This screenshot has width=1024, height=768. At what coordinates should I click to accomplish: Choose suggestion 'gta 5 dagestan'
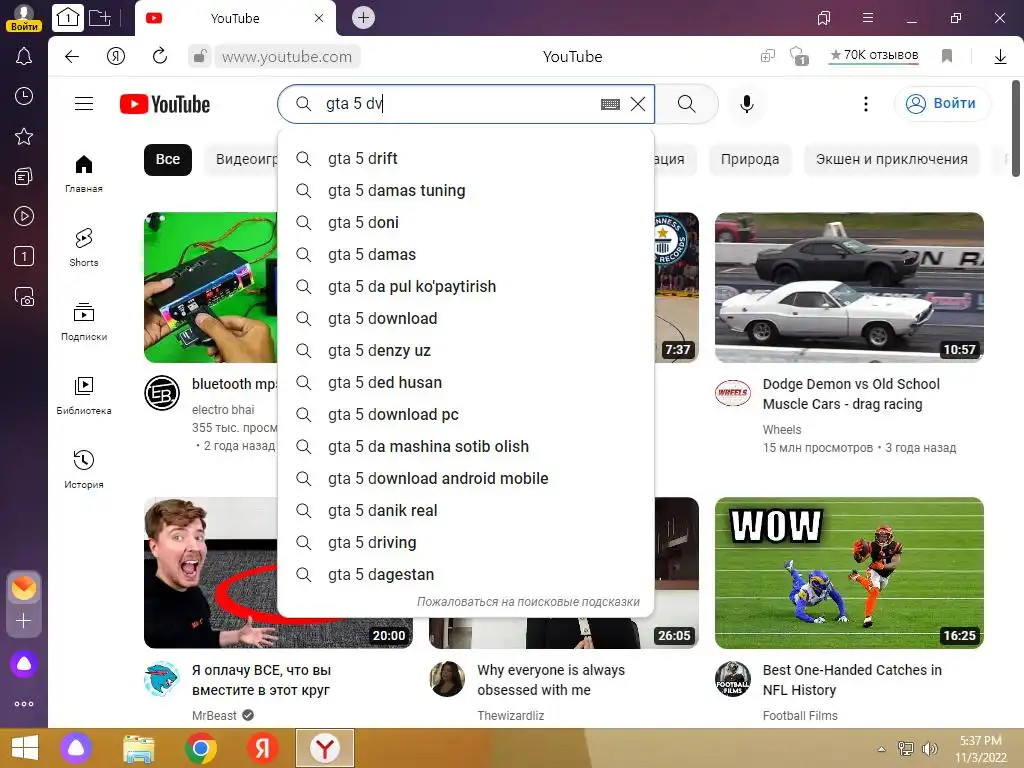point(466,575)
